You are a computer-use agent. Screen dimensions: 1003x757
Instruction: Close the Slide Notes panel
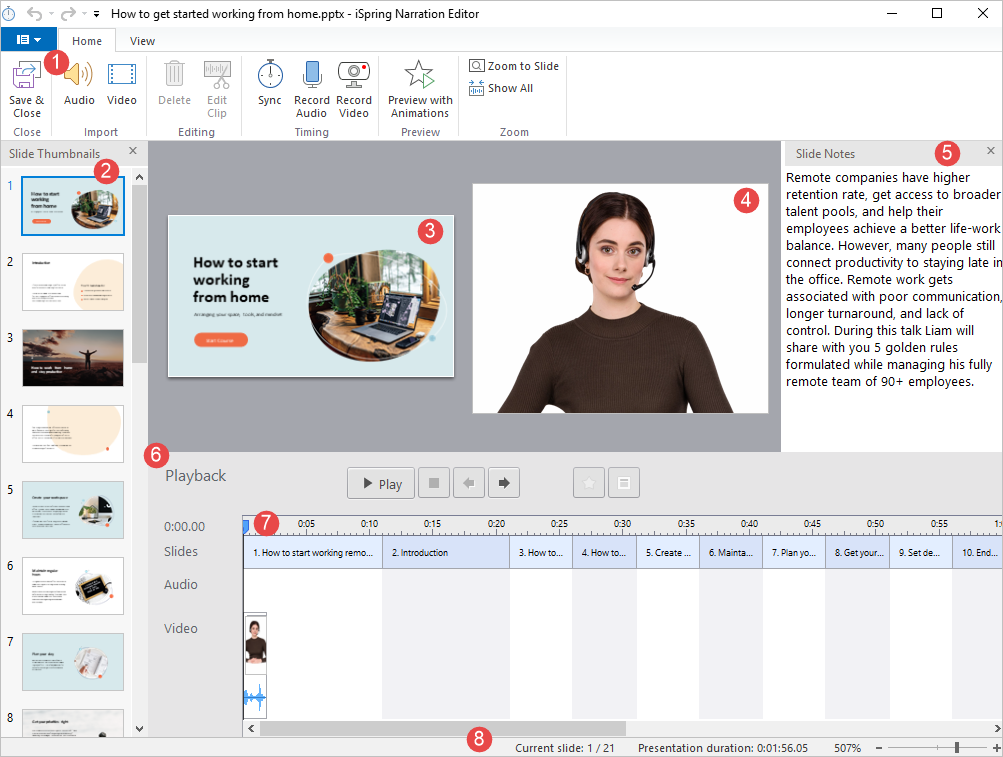(990, 151)
